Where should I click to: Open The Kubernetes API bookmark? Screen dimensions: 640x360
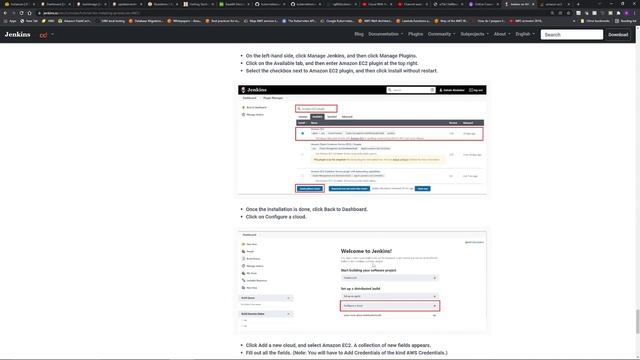(300, 21)
